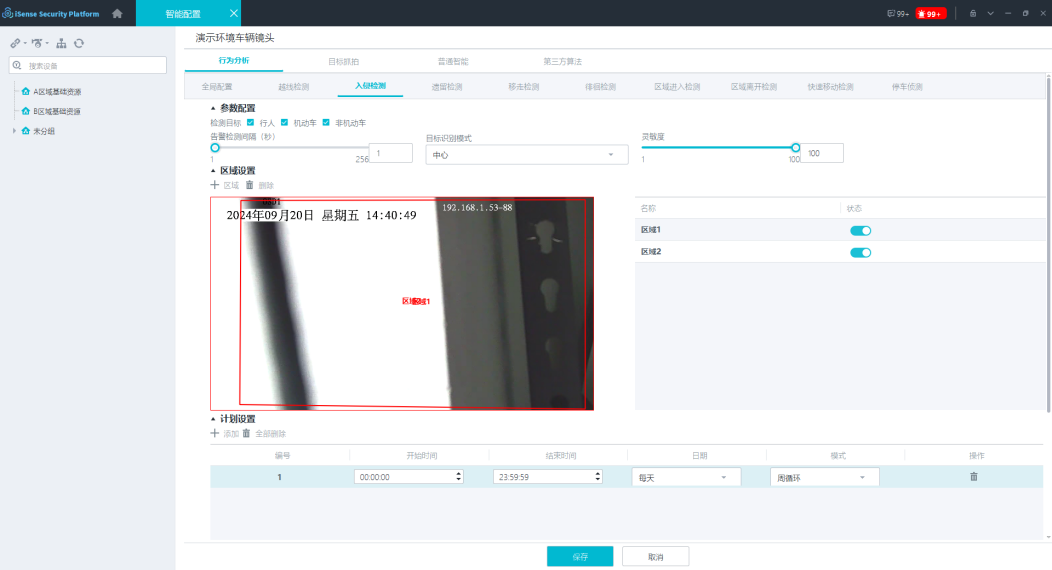Expand the 未分组 tree node

[14, 131]
